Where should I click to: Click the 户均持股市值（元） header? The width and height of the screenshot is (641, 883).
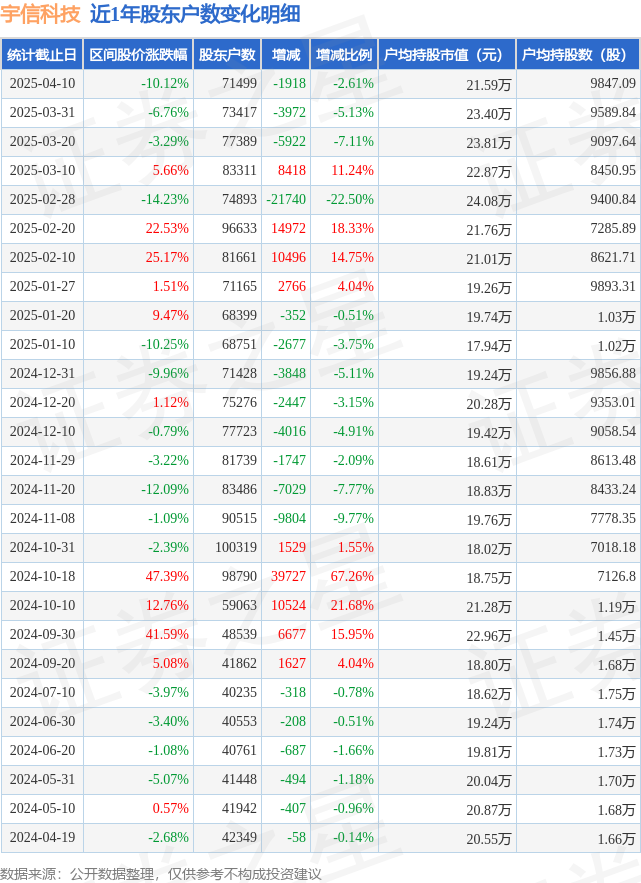(x=447, y=55)
